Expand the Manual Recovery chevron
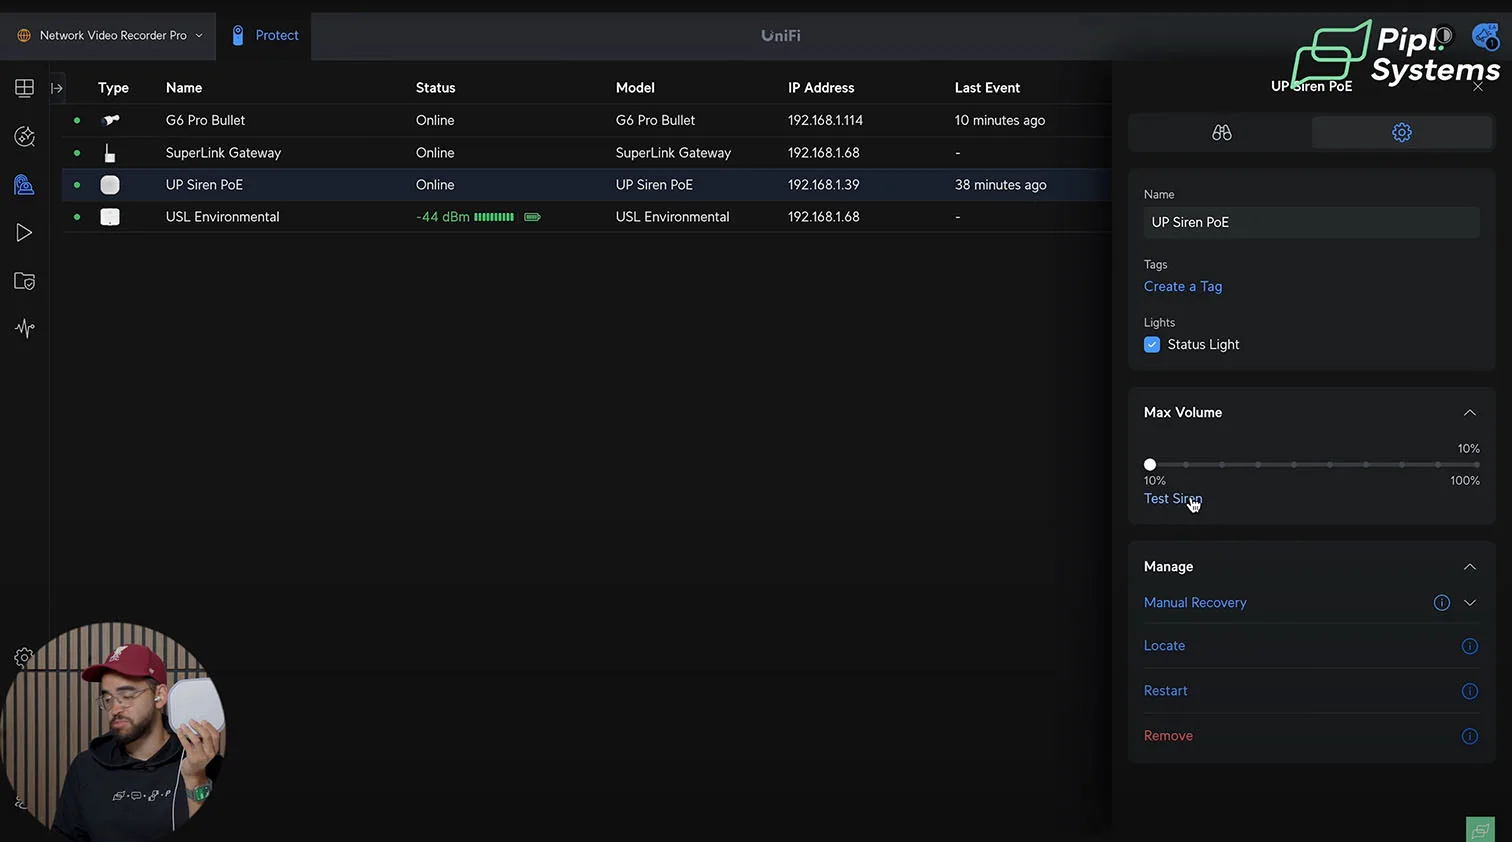1512x842 pixels. tap(1469, 603)
